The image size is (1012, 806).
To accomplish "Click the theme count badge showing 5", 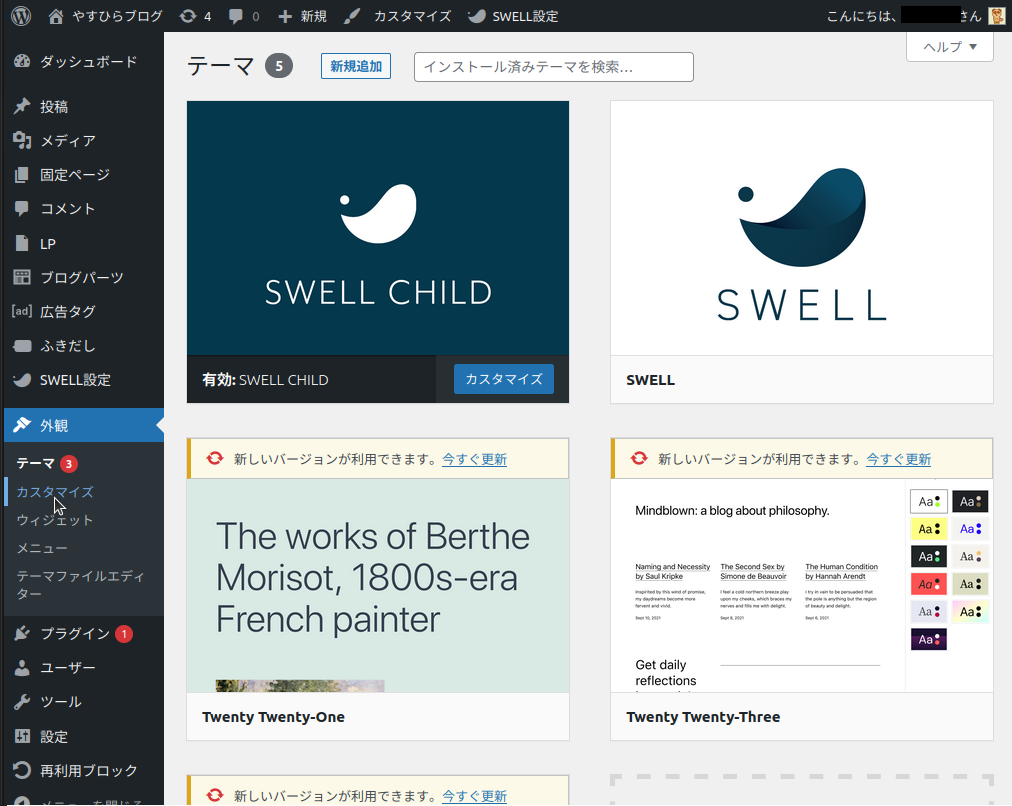I will 279,66.
